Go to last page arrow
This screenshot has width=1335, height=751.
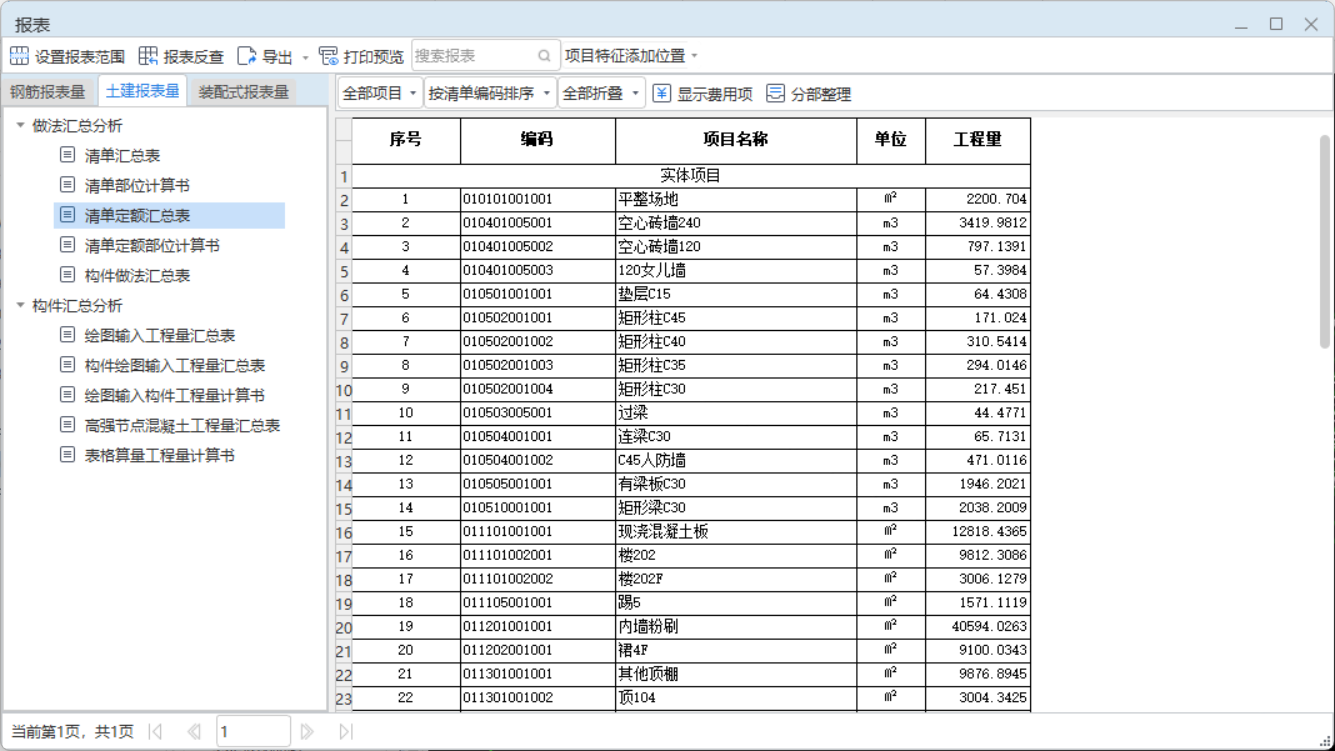click(x=346, y=732)
